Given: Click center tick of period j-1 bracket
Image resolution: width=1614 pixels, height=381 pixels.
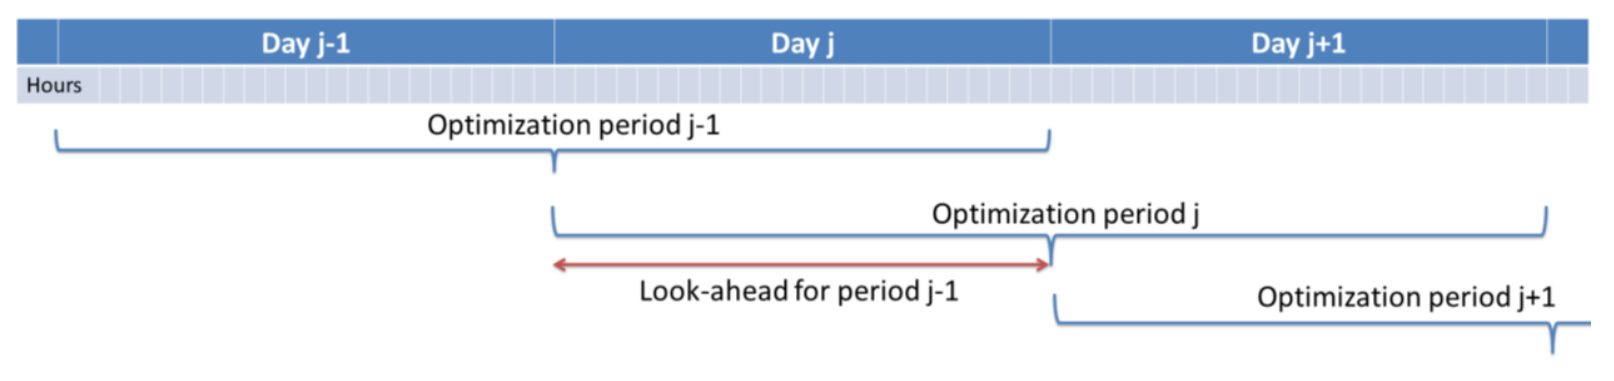Looking at the screenshot, I should coord(554,162).
